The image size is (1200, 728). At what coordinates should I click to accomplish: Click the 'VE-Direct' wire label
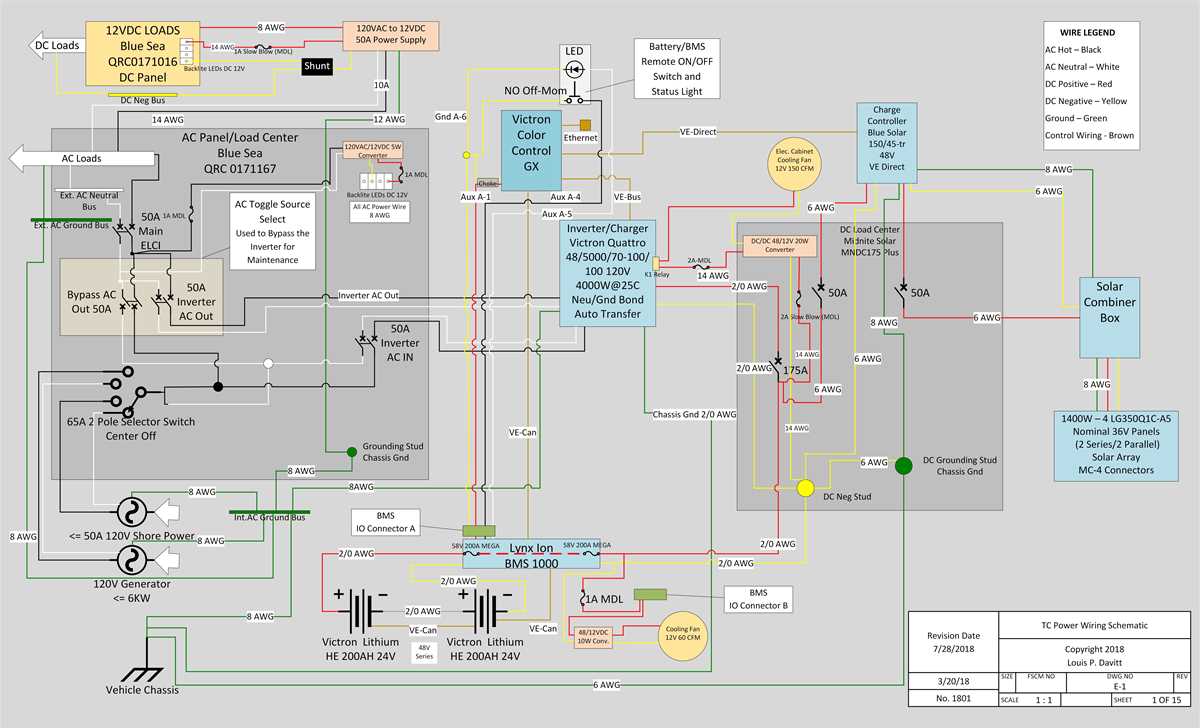[697, 132]
